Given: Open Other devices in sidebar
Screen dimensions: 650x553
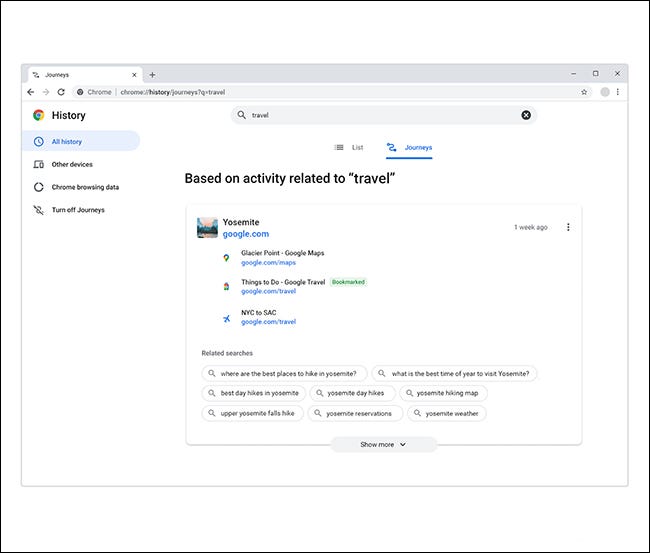Looking at the screenshot, I should pyautogui.click(x=71, y=164).
